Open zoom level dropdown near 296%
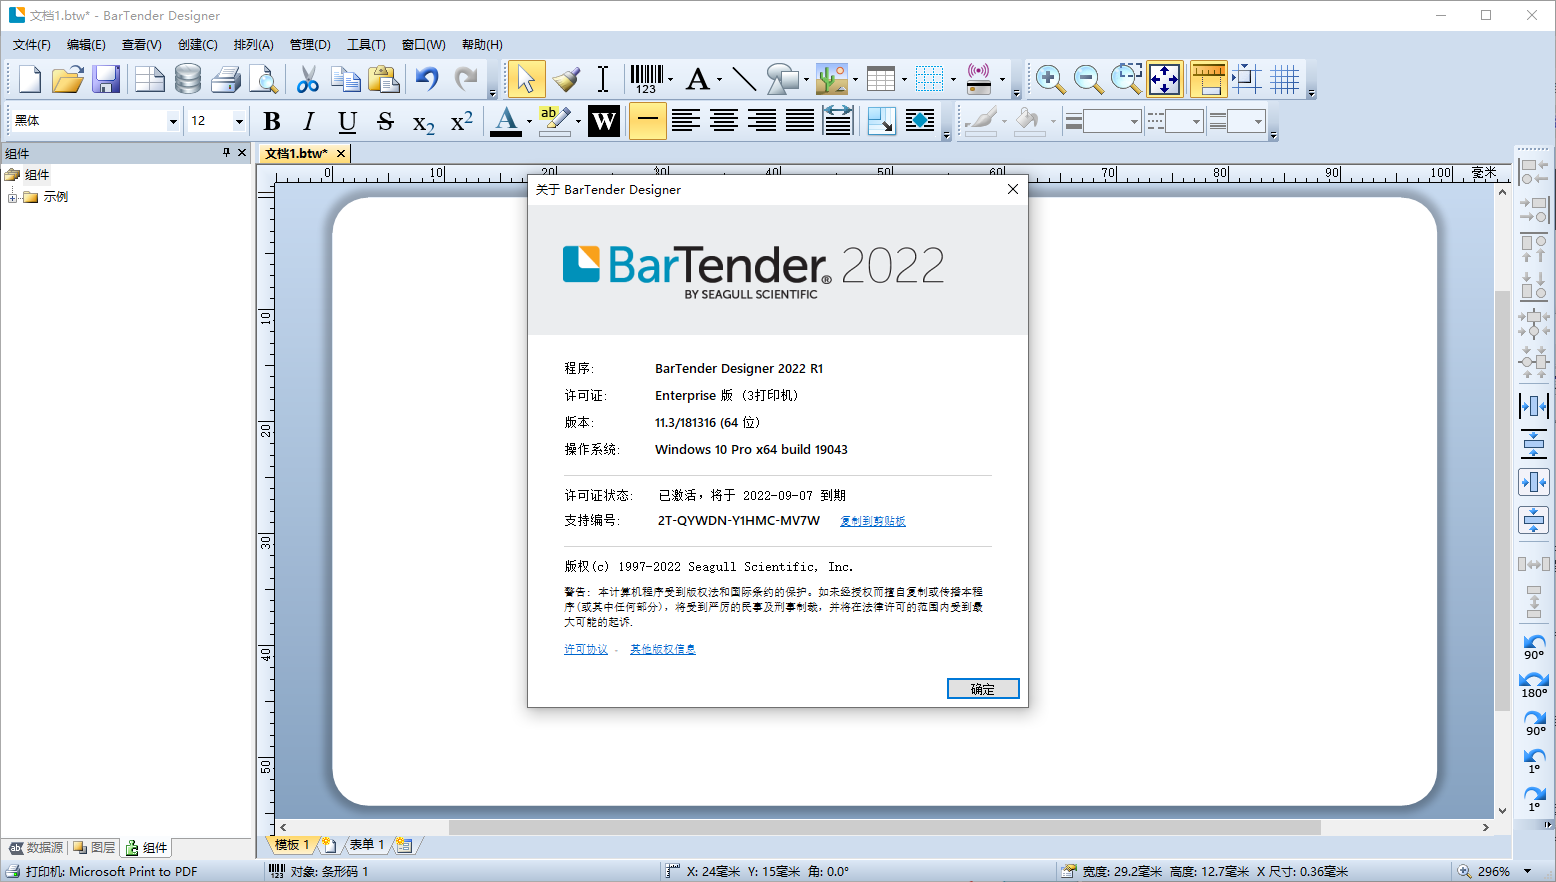The width and height of the screenshot is (1556, 882). (1527, 871)
